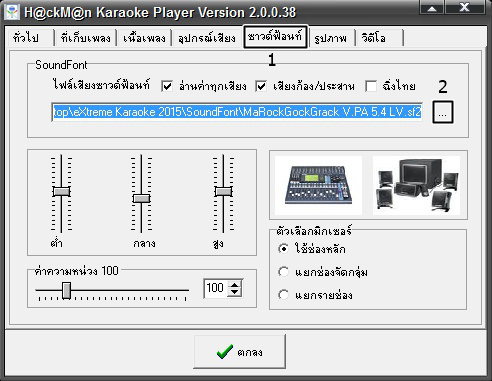Toggle the เสียงก้อง/ประสาน checkbox
Screen dimensions: 492x381
point(261,87)
